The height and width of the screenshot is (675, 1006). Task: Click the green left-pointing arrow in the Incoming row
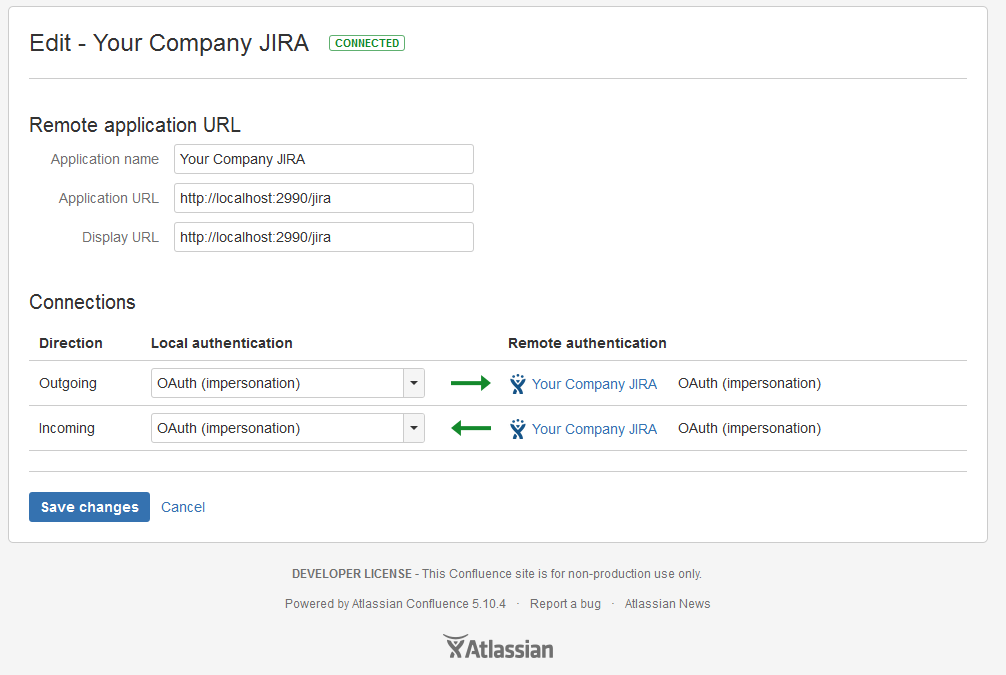[x=471, y=428]
